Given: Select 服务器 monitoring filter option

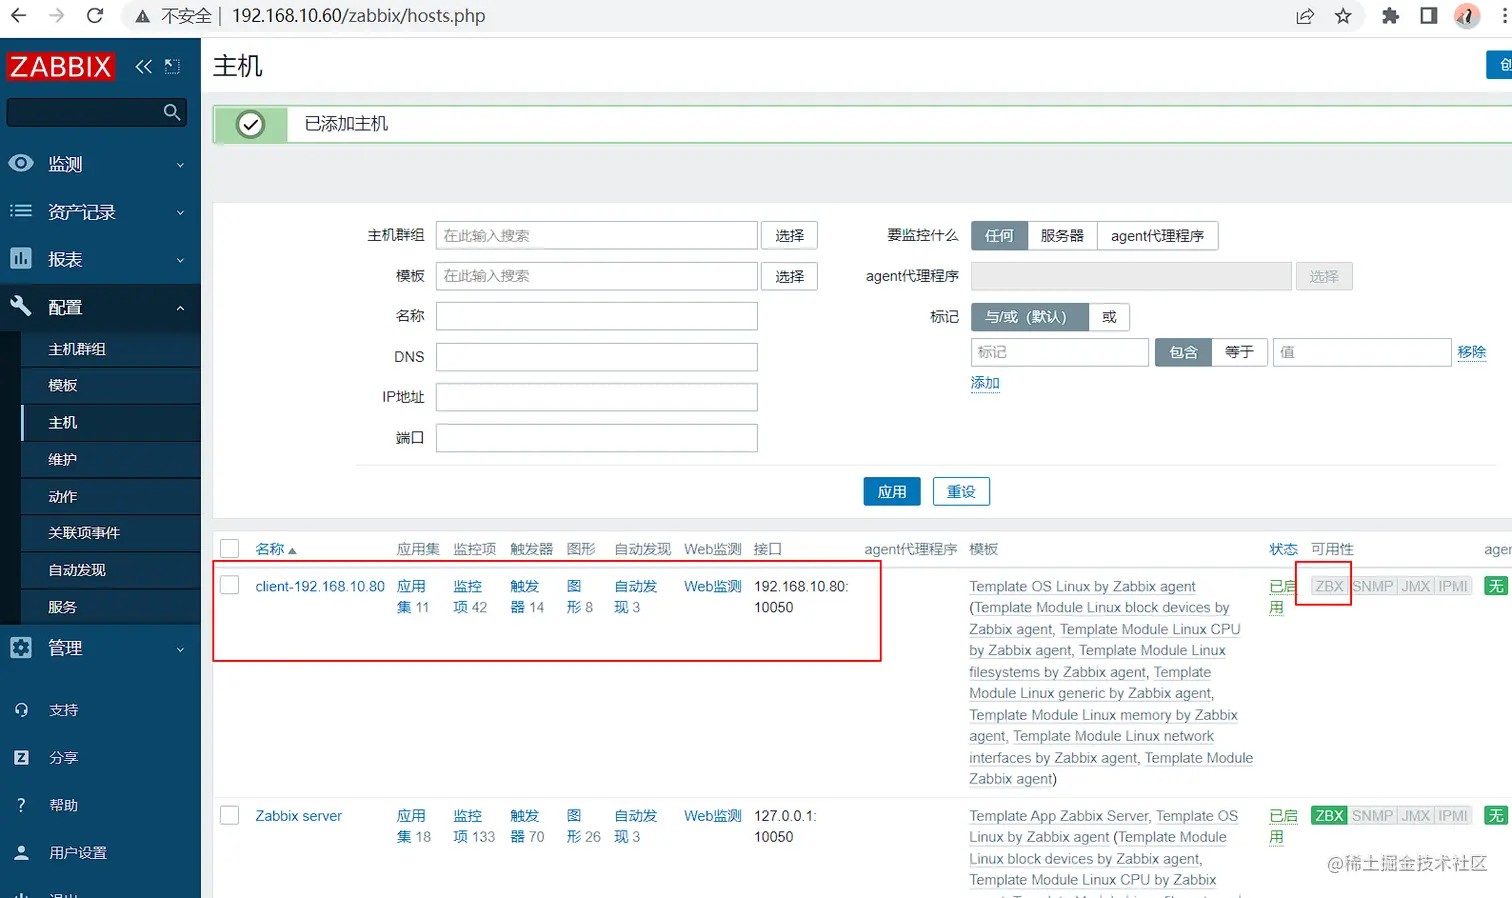Looking at the screenshot, I should (1062, 236).
